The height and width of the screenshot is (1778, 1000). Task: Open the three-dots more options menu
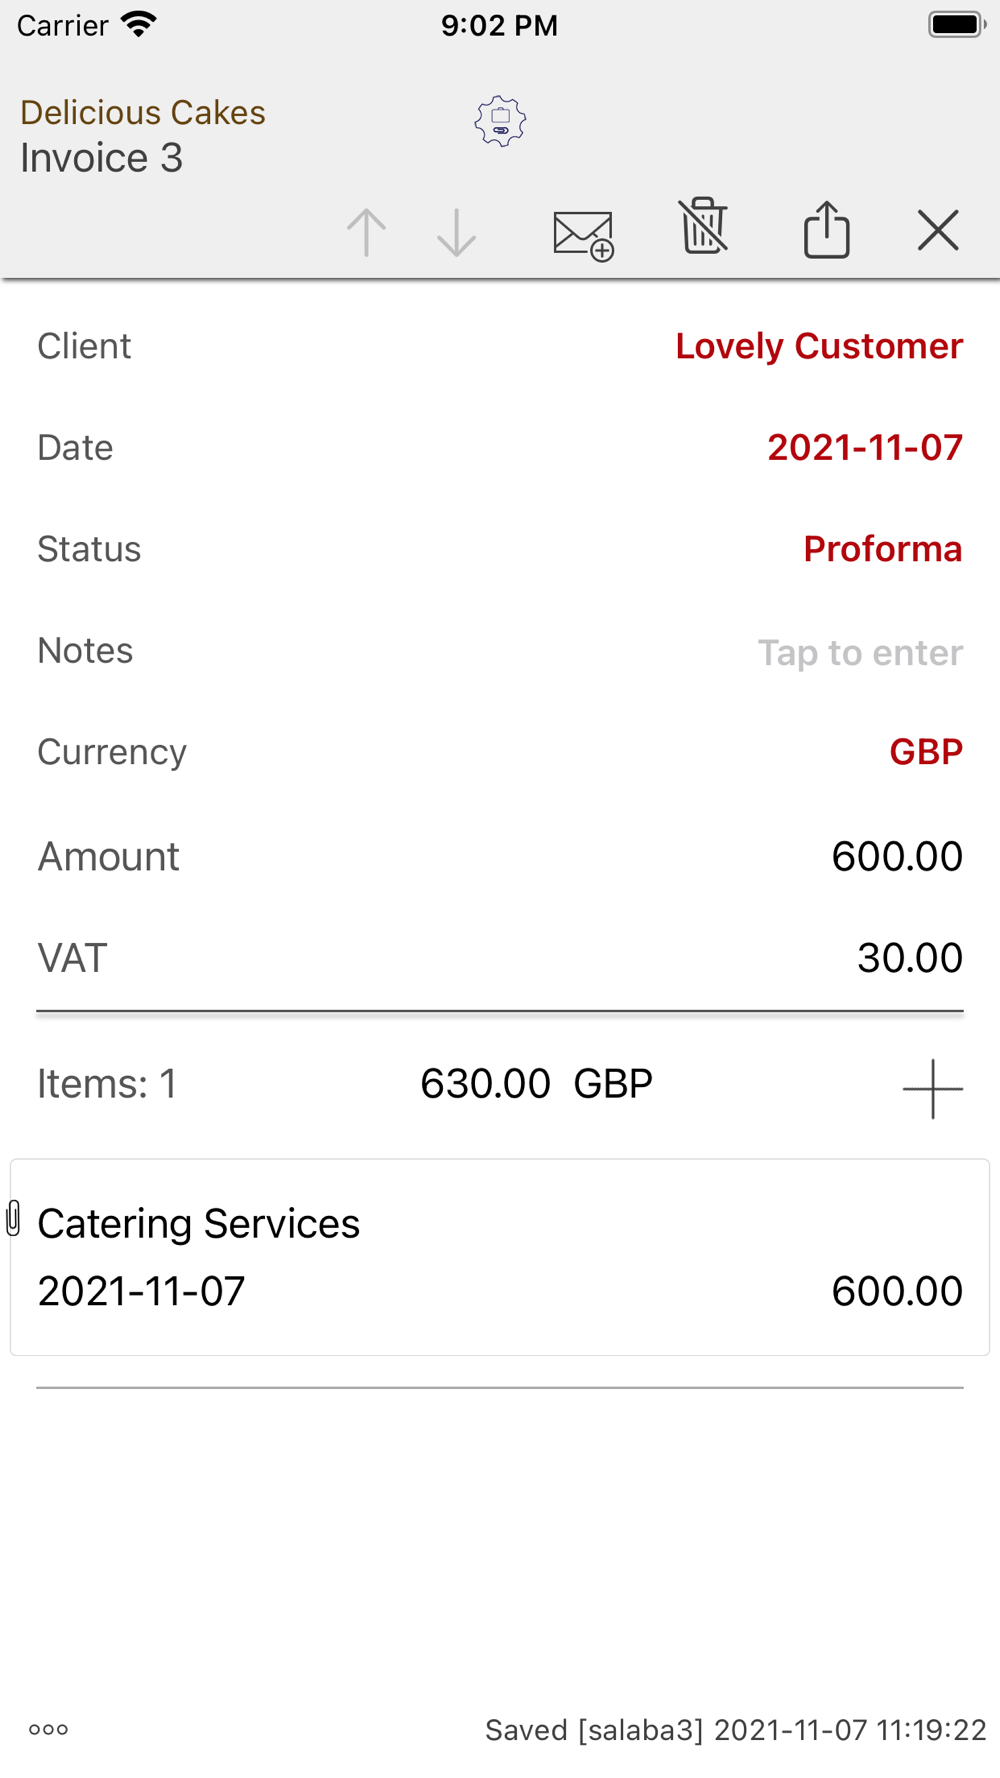(x=48, y=1729)
